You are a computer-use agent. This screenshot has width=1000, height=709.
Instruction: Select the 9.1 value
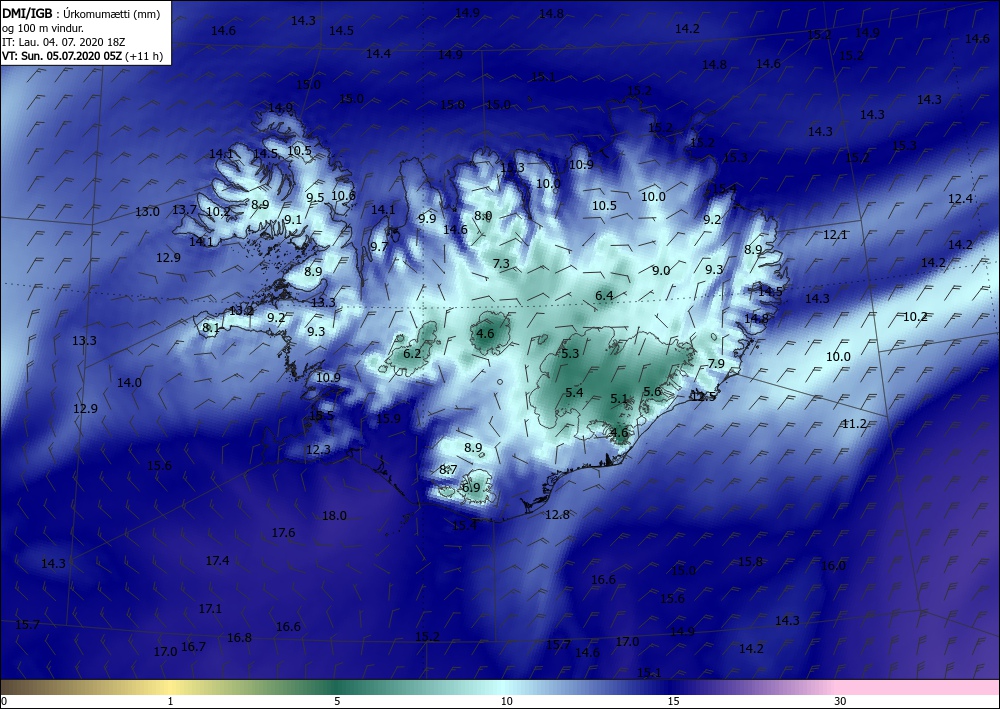tap(293, 220)
